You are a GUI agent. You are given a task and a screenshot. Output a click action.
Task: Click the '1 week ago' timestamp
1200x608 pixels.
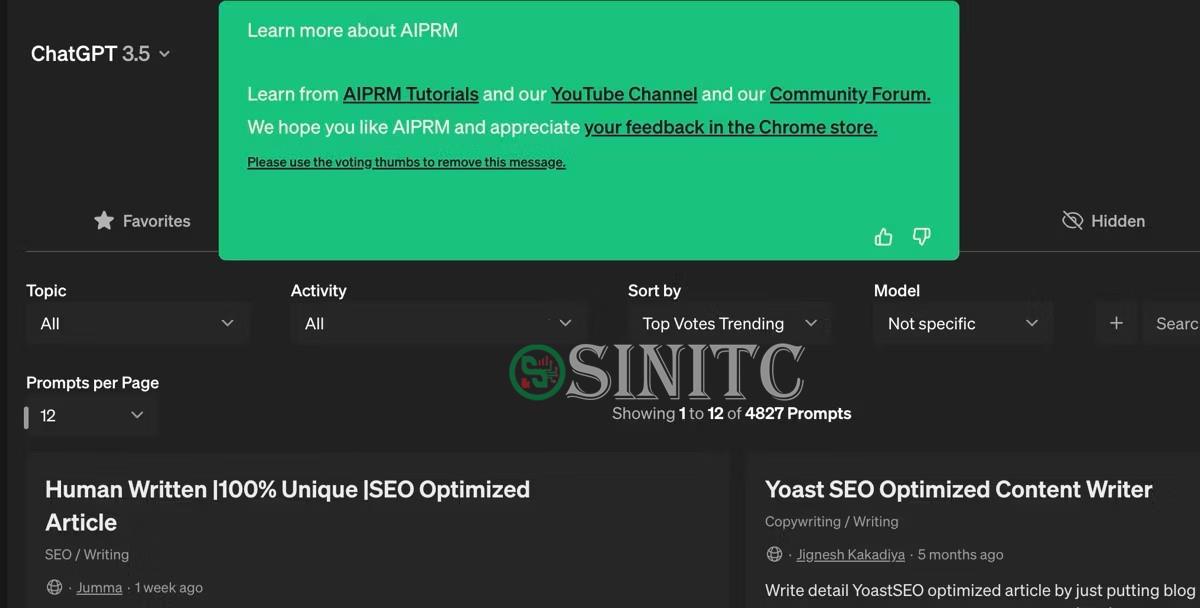pos(169,587)
